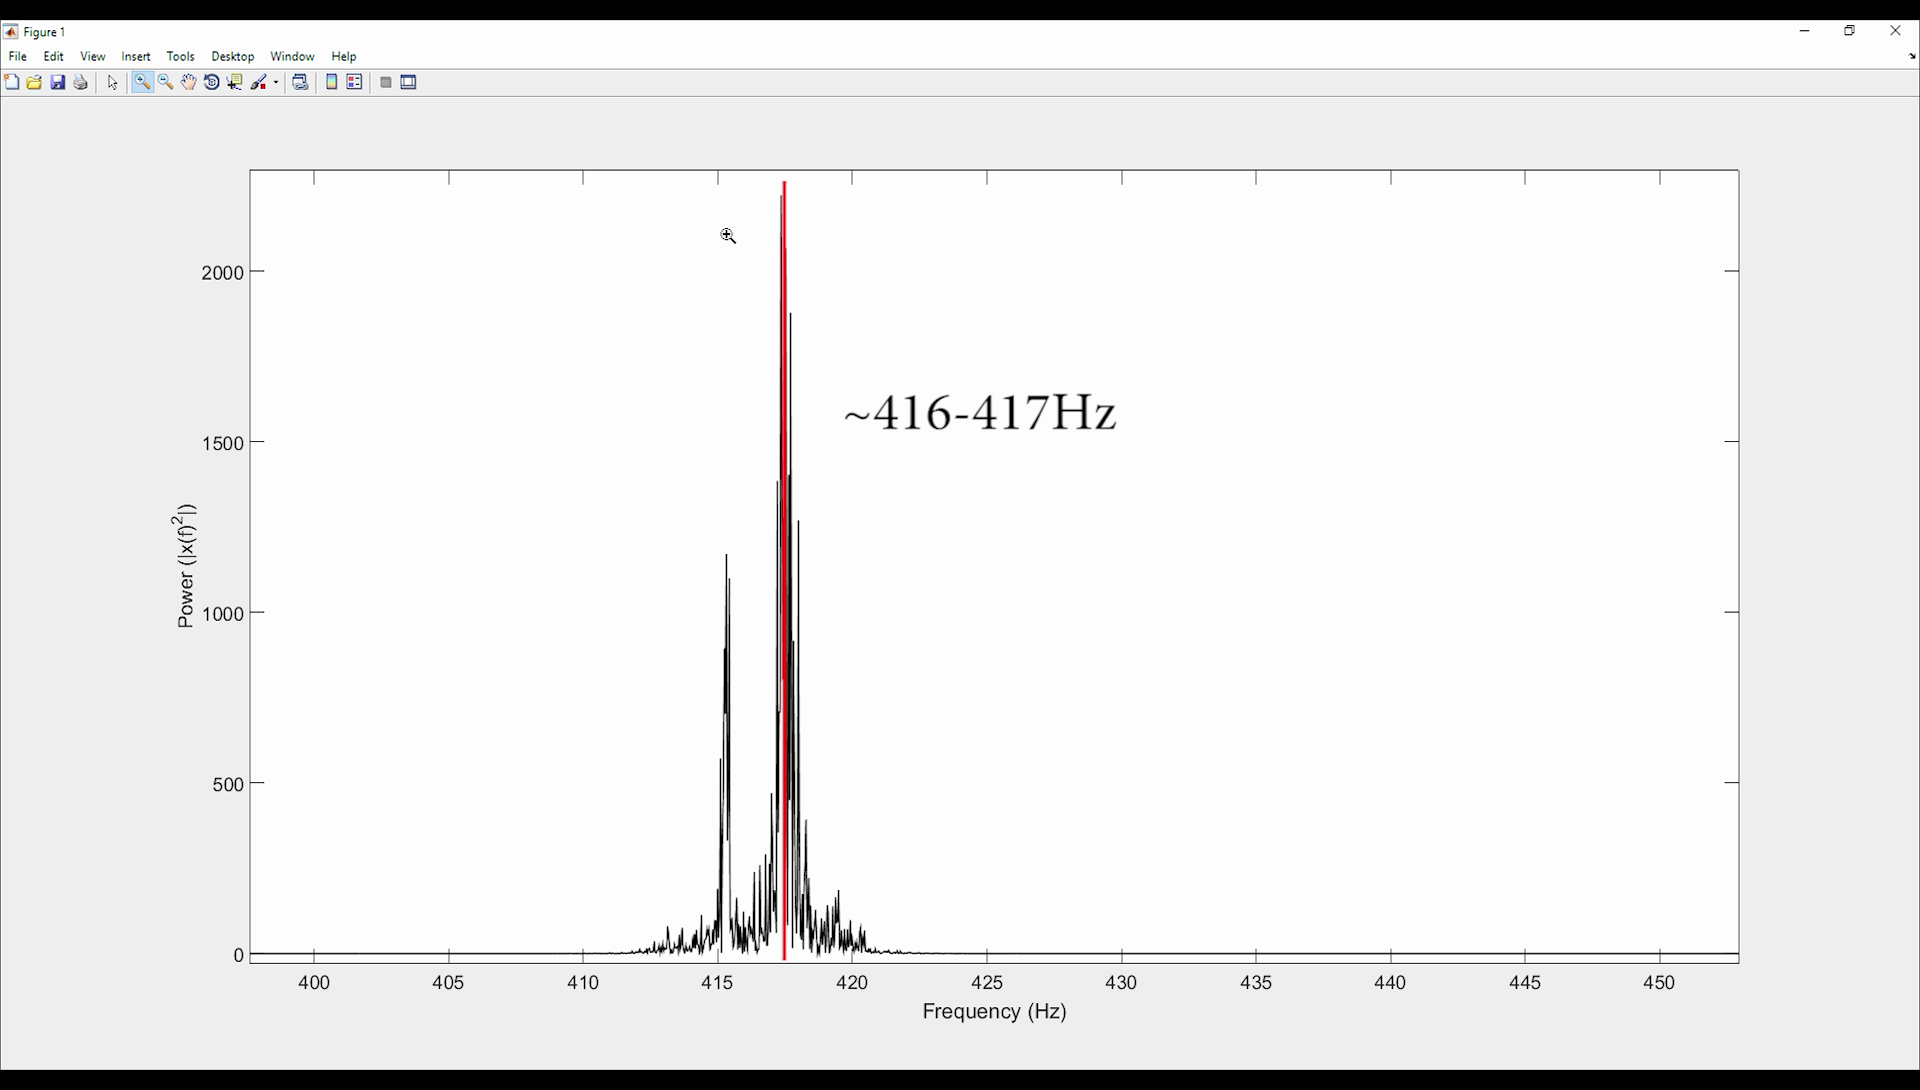Open the Help menu

coord(344,57)
